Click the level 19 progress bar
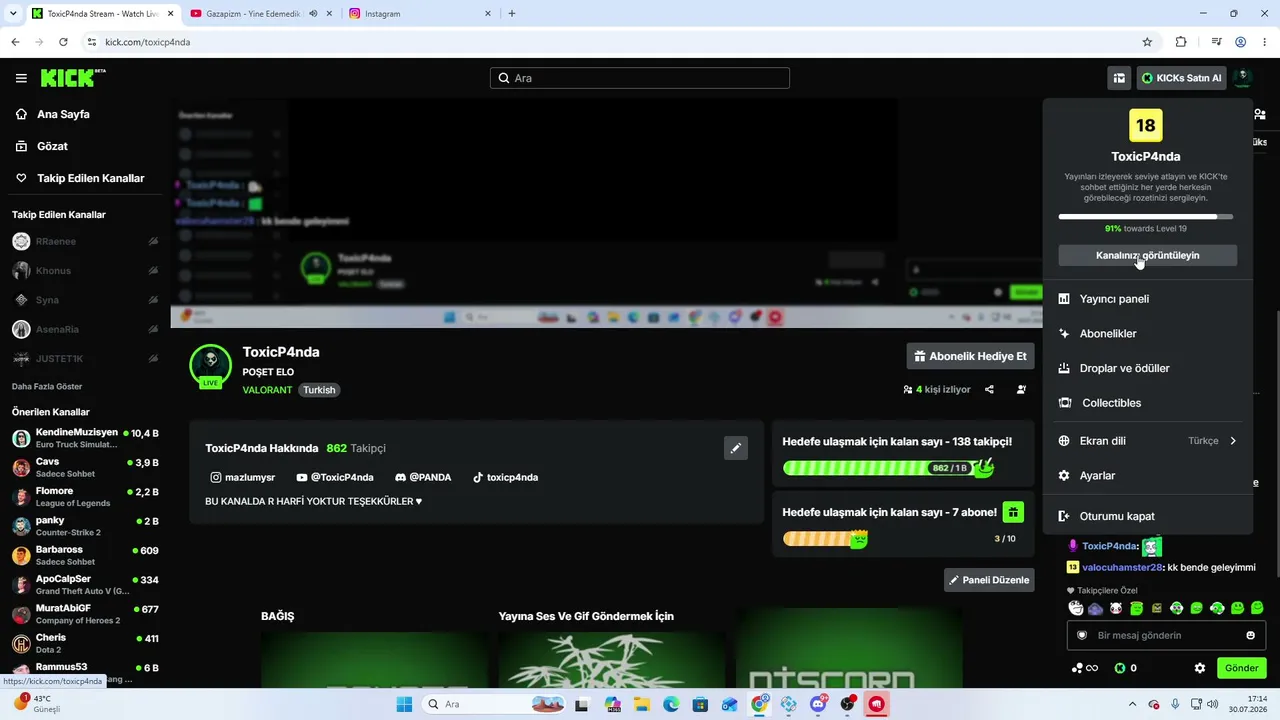 pyautogui.click(x=1146, y=216)
